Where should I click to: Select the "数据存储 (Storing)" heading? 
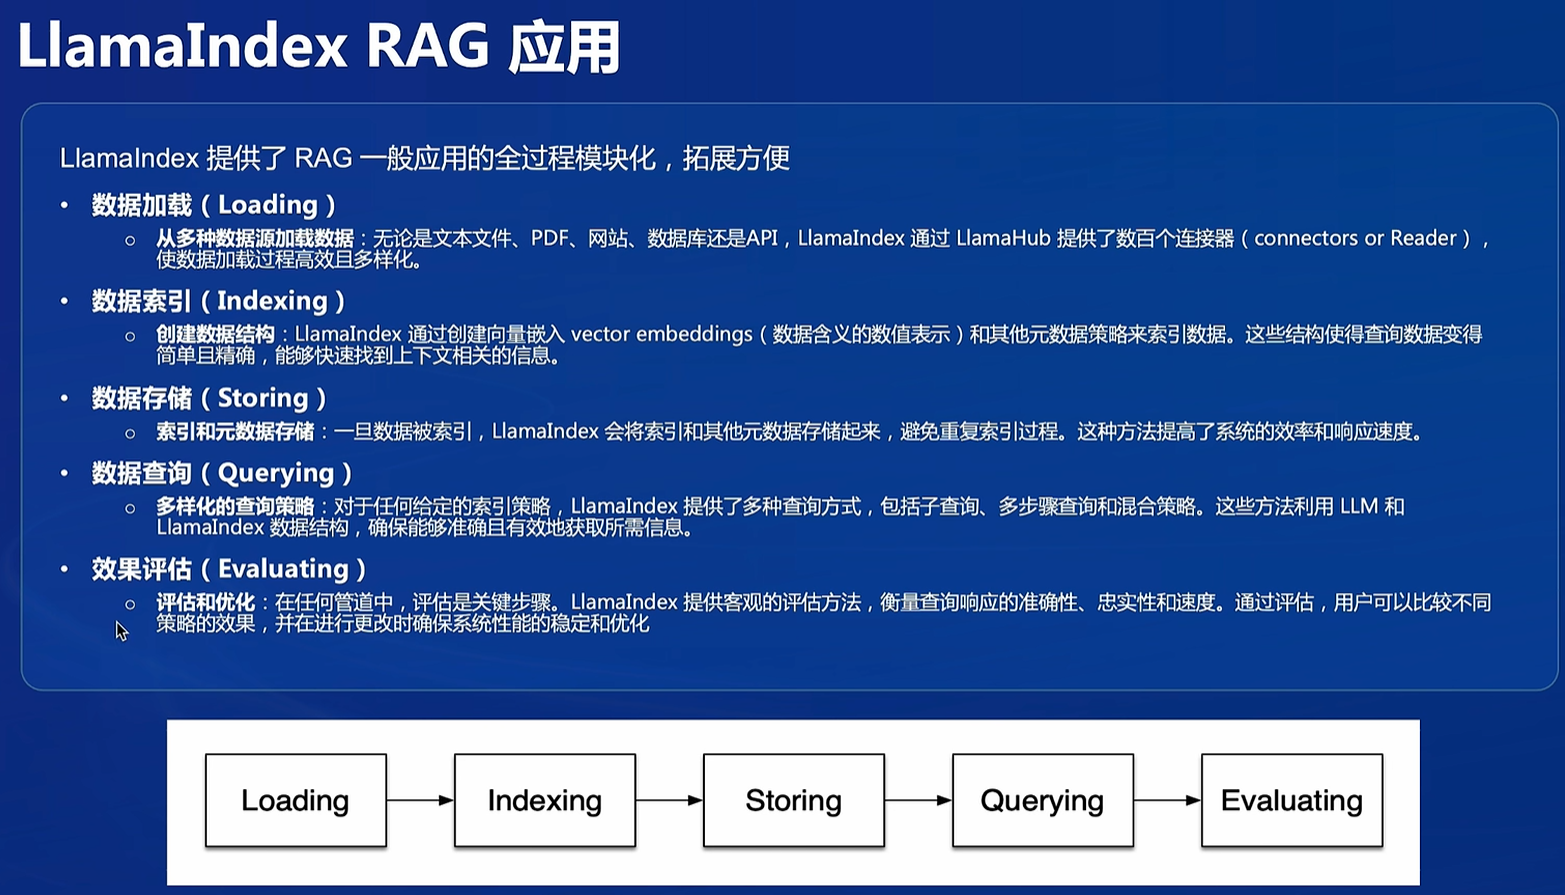click(209, 398)
